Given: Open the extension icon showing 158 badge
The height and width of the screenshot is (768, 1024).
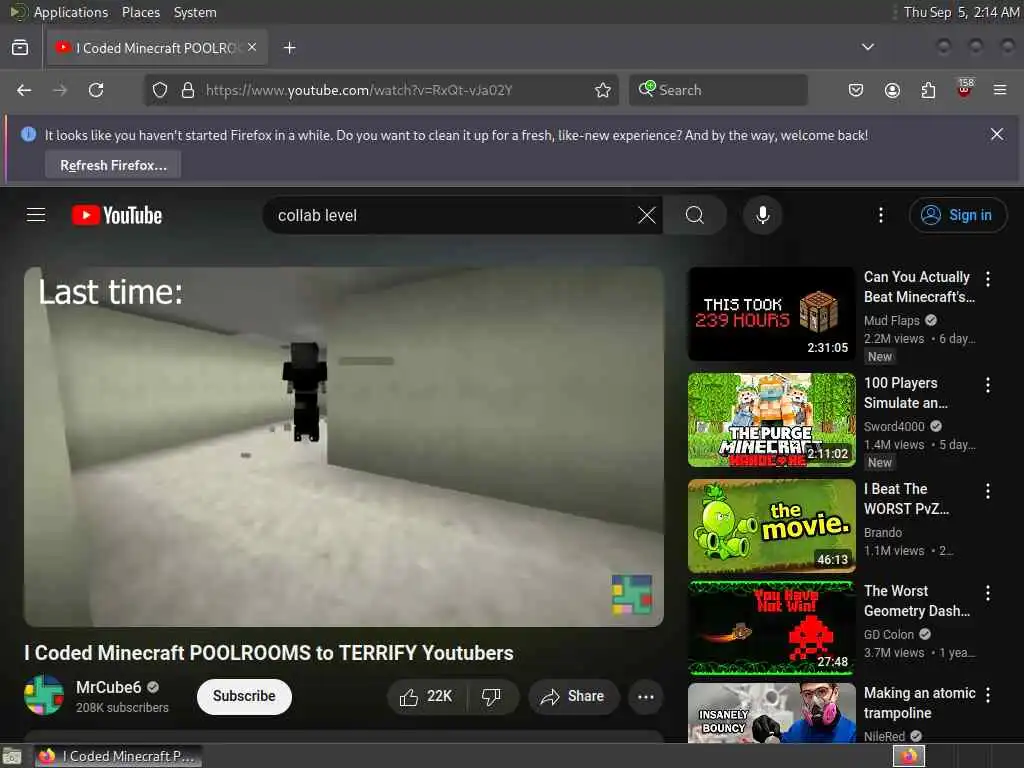Looking at the screenshot, I should point(965,89).
